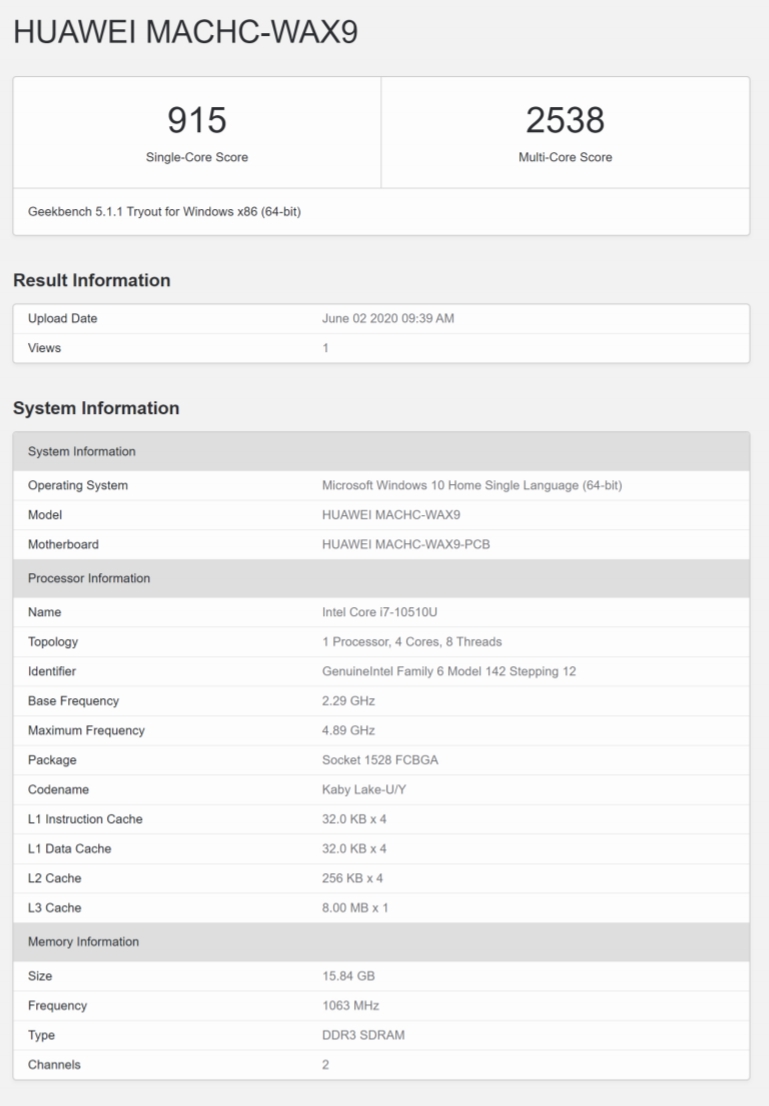This screenshot has width=769, height=1106.
Task: Select the Multi-Core Score label
Action: point(565,157)
